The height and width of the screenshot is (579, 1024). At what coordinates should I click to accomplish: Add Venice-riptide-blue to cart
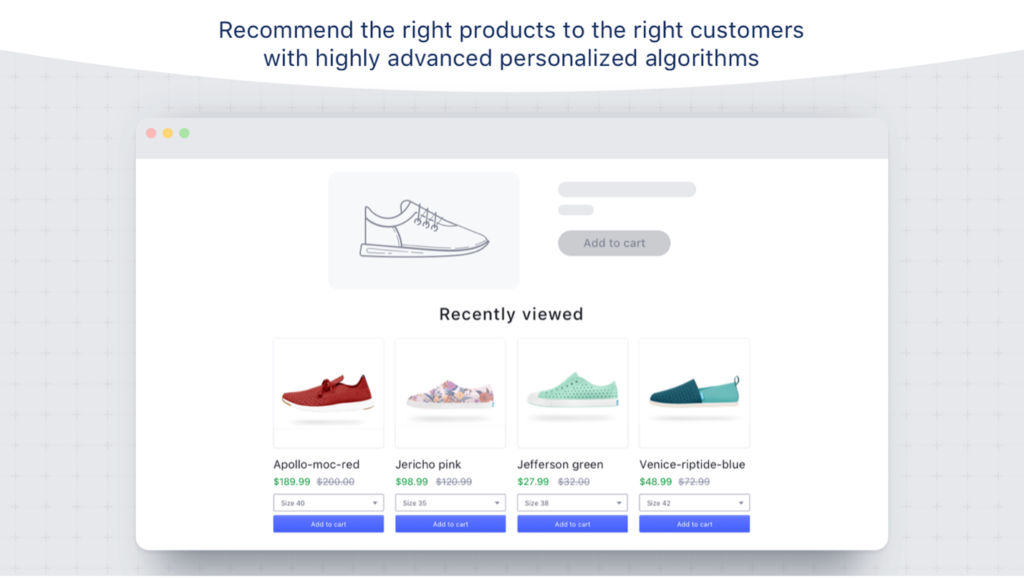pyautogui.click(x=694, y=524)
